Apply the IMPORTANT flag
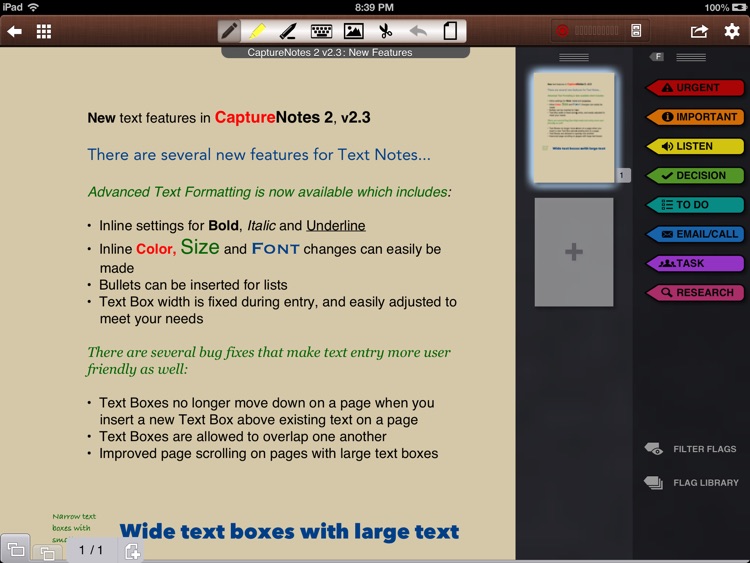 pos(695,117)
